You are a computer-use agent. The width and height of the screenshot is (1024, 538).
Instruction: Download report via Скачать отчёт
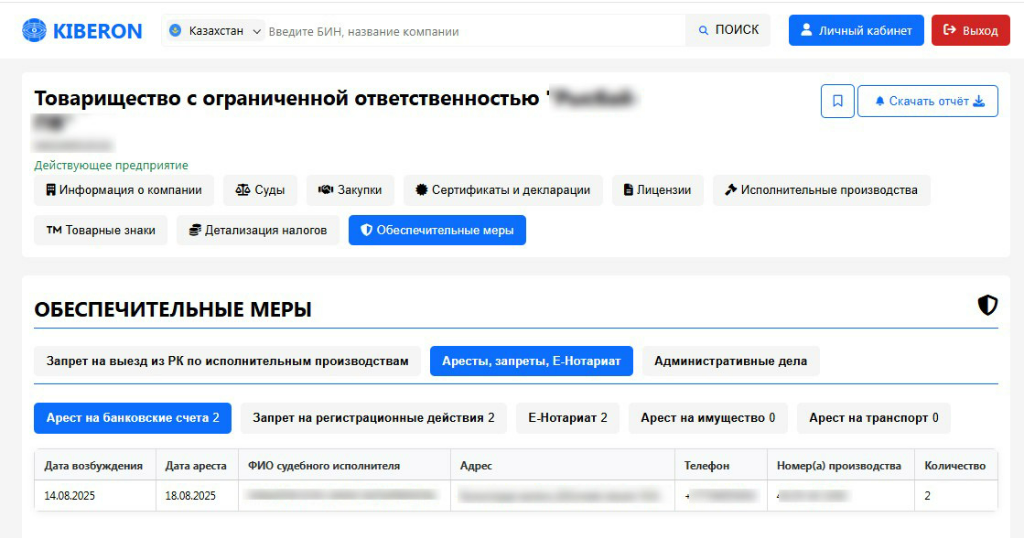click(927, 101)
